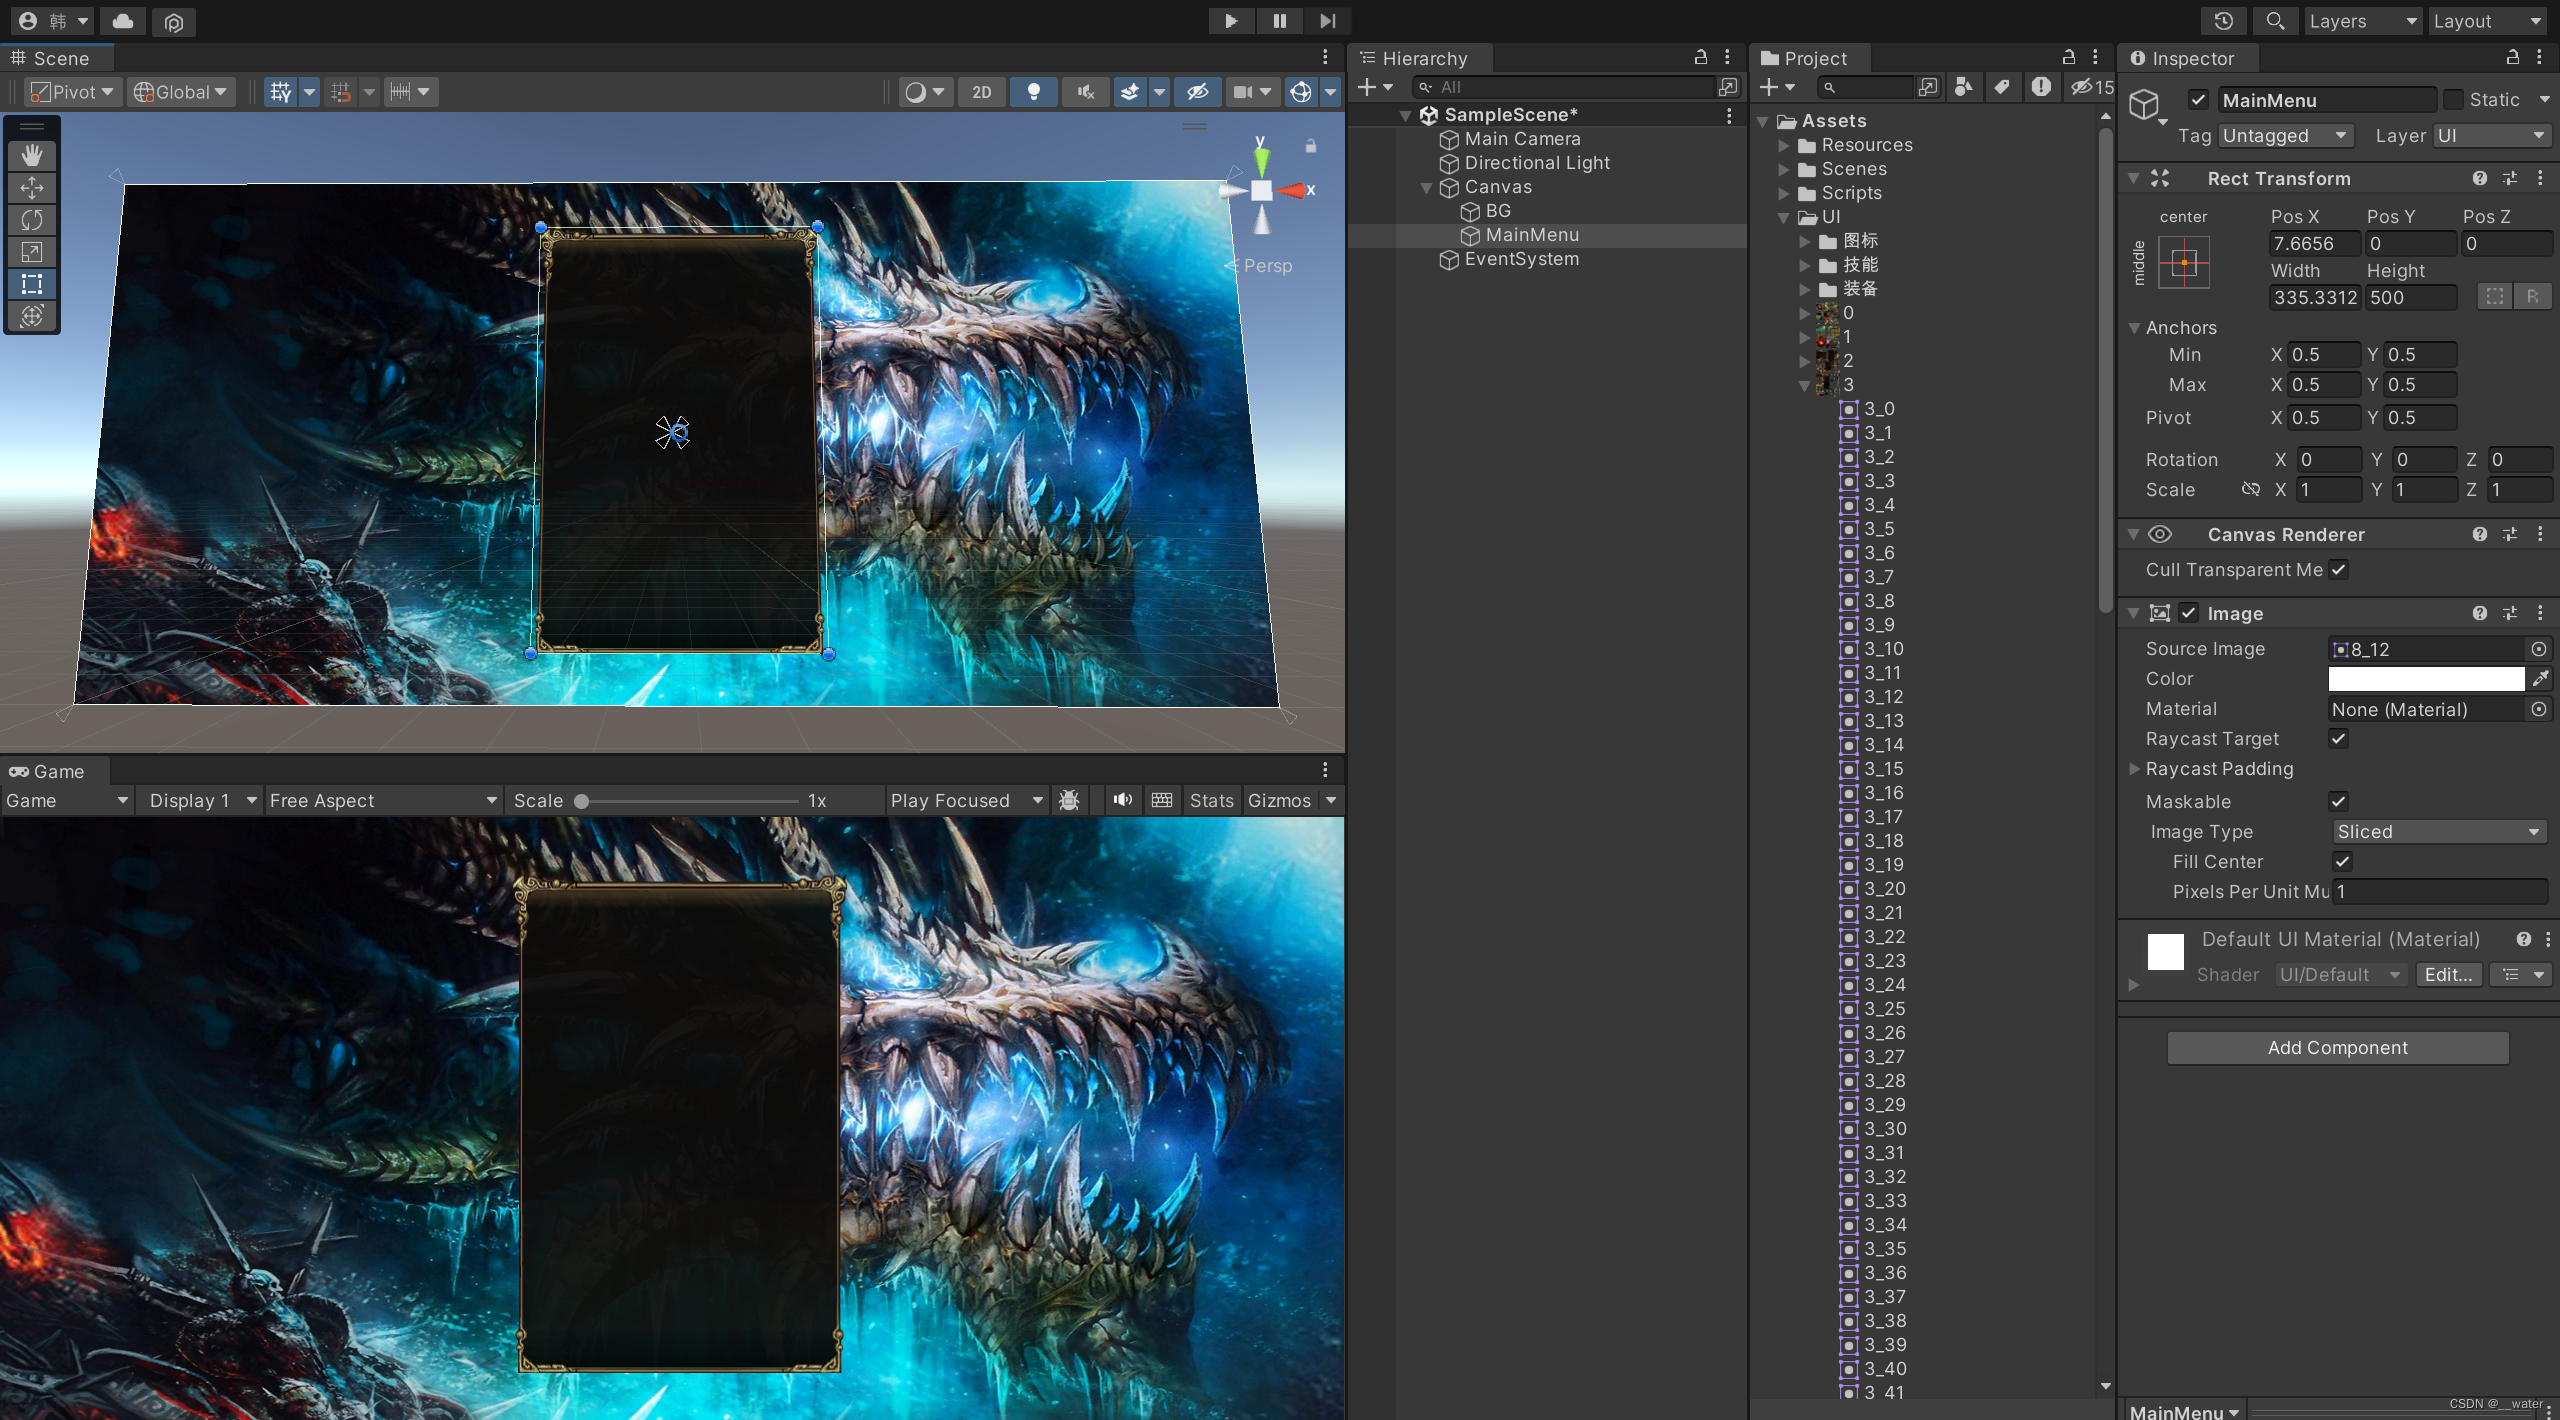
Task: Open the anchor presets box
Action: coord(2184,263)
